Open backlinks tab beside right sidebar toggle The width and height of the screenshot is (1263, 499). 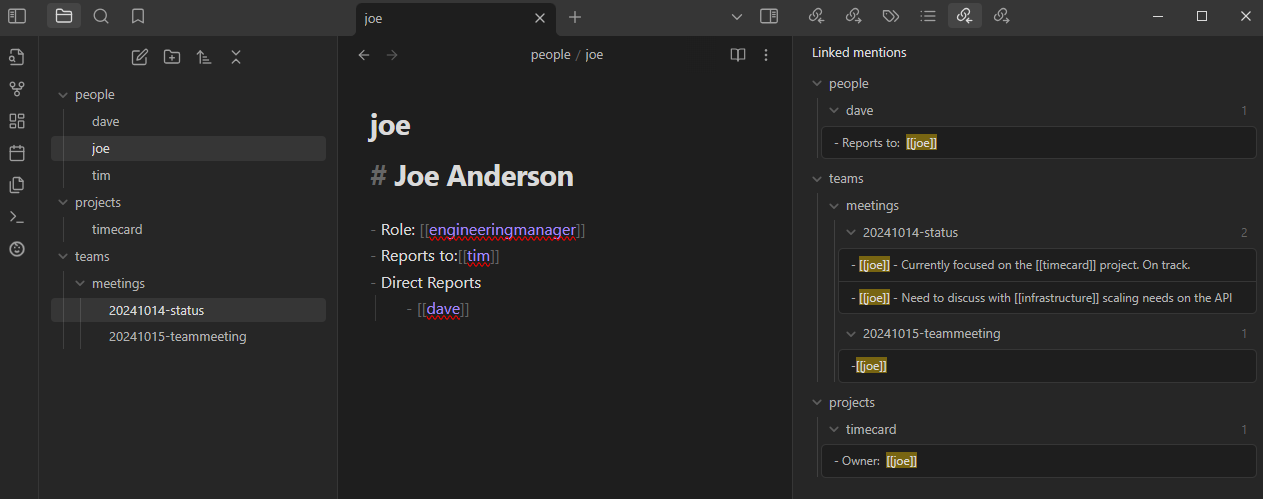pos(816,16)
